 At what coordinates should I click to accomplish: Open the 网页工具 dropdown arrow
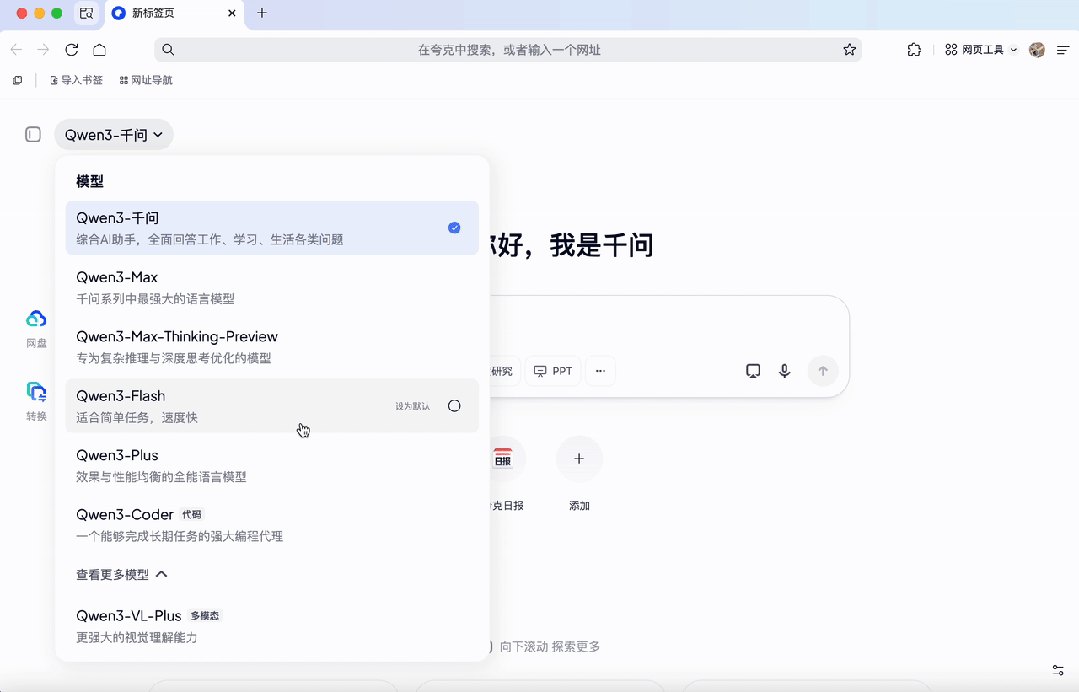(x=1013, y=48)
